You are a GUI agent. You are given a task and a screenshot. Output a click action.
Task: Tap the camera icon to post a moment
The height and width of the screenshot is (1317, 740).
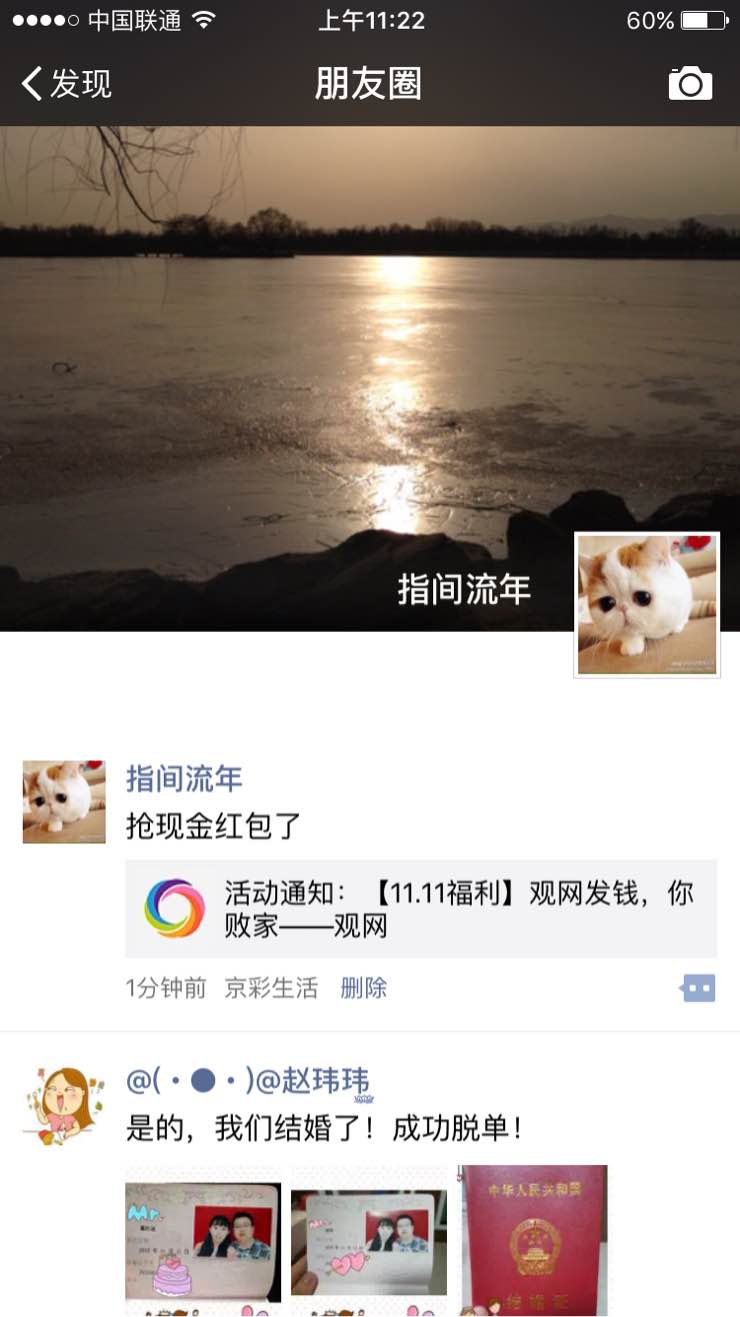tap(690, 84)
